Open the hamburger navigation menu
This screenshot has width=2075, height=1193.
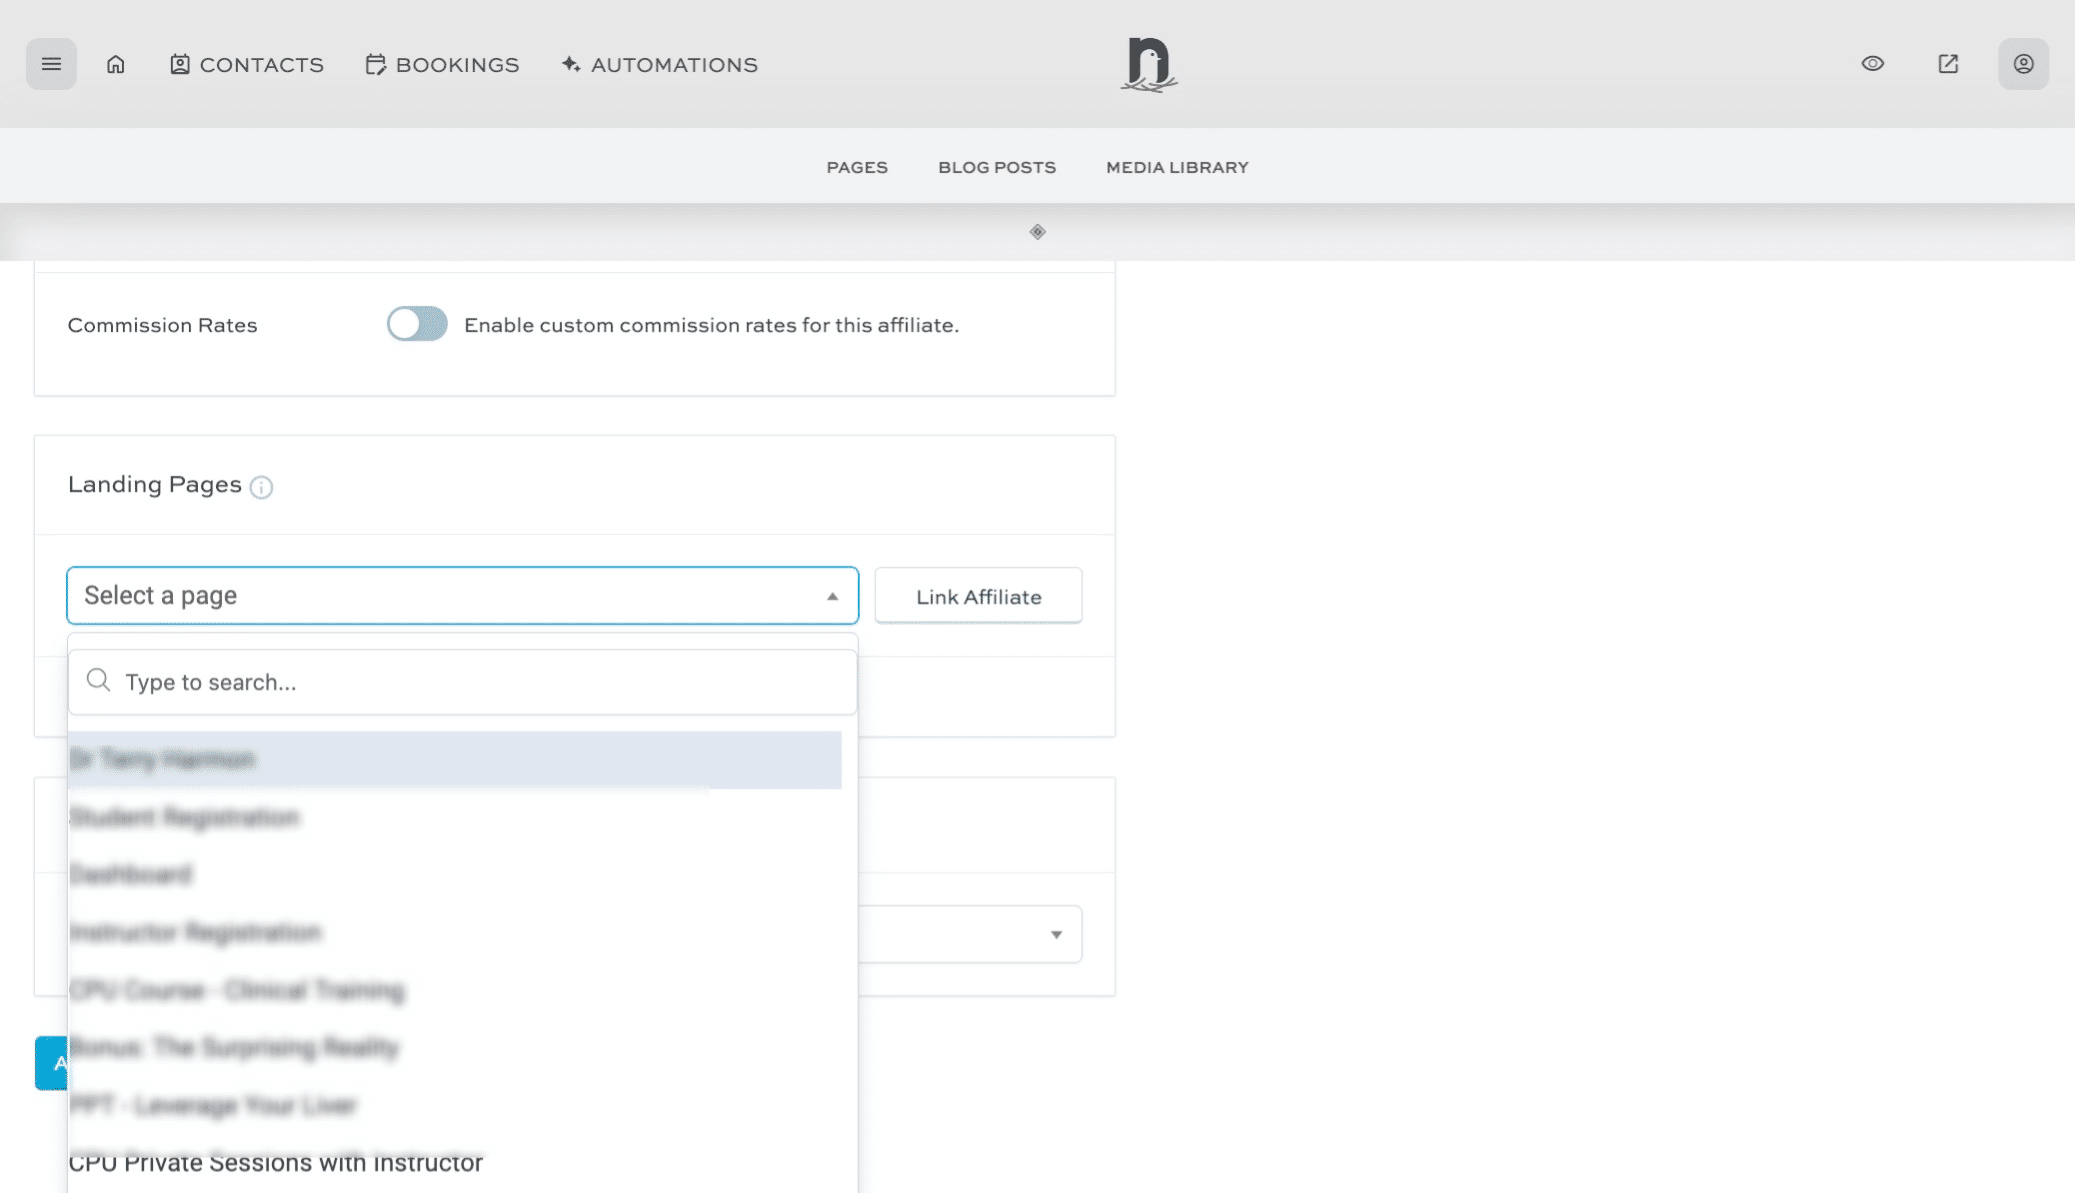(x=51, y=63)
